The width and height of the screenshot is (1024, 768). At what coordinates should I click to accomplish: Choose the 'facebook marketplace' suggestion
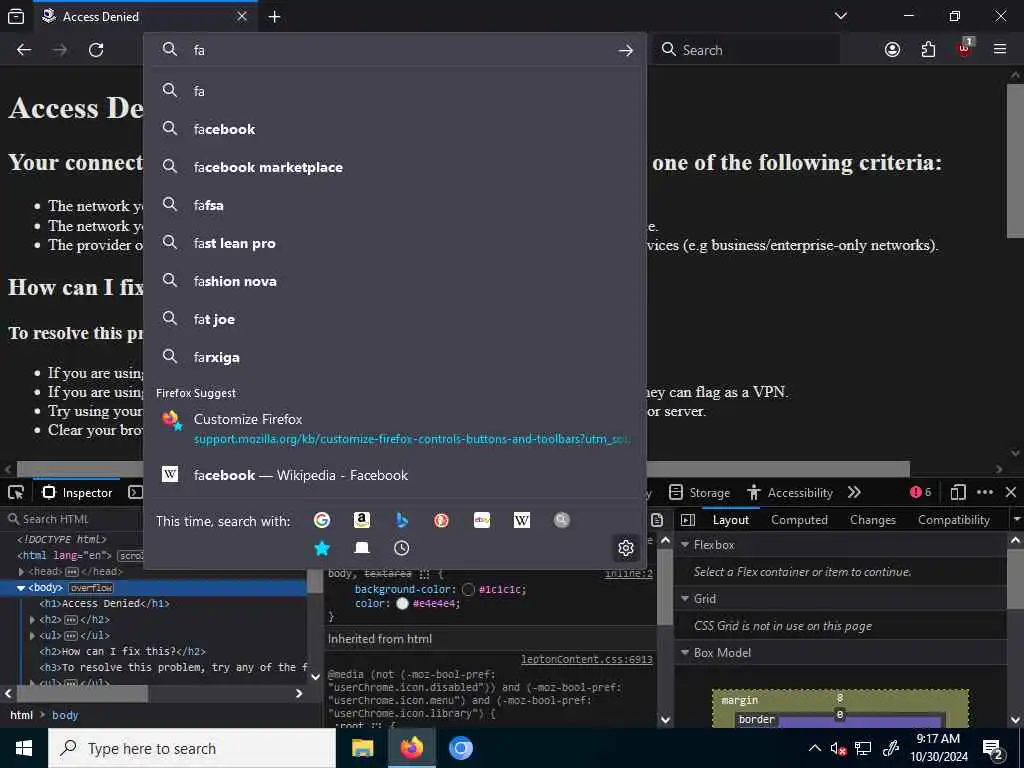[x=395, y=167]
